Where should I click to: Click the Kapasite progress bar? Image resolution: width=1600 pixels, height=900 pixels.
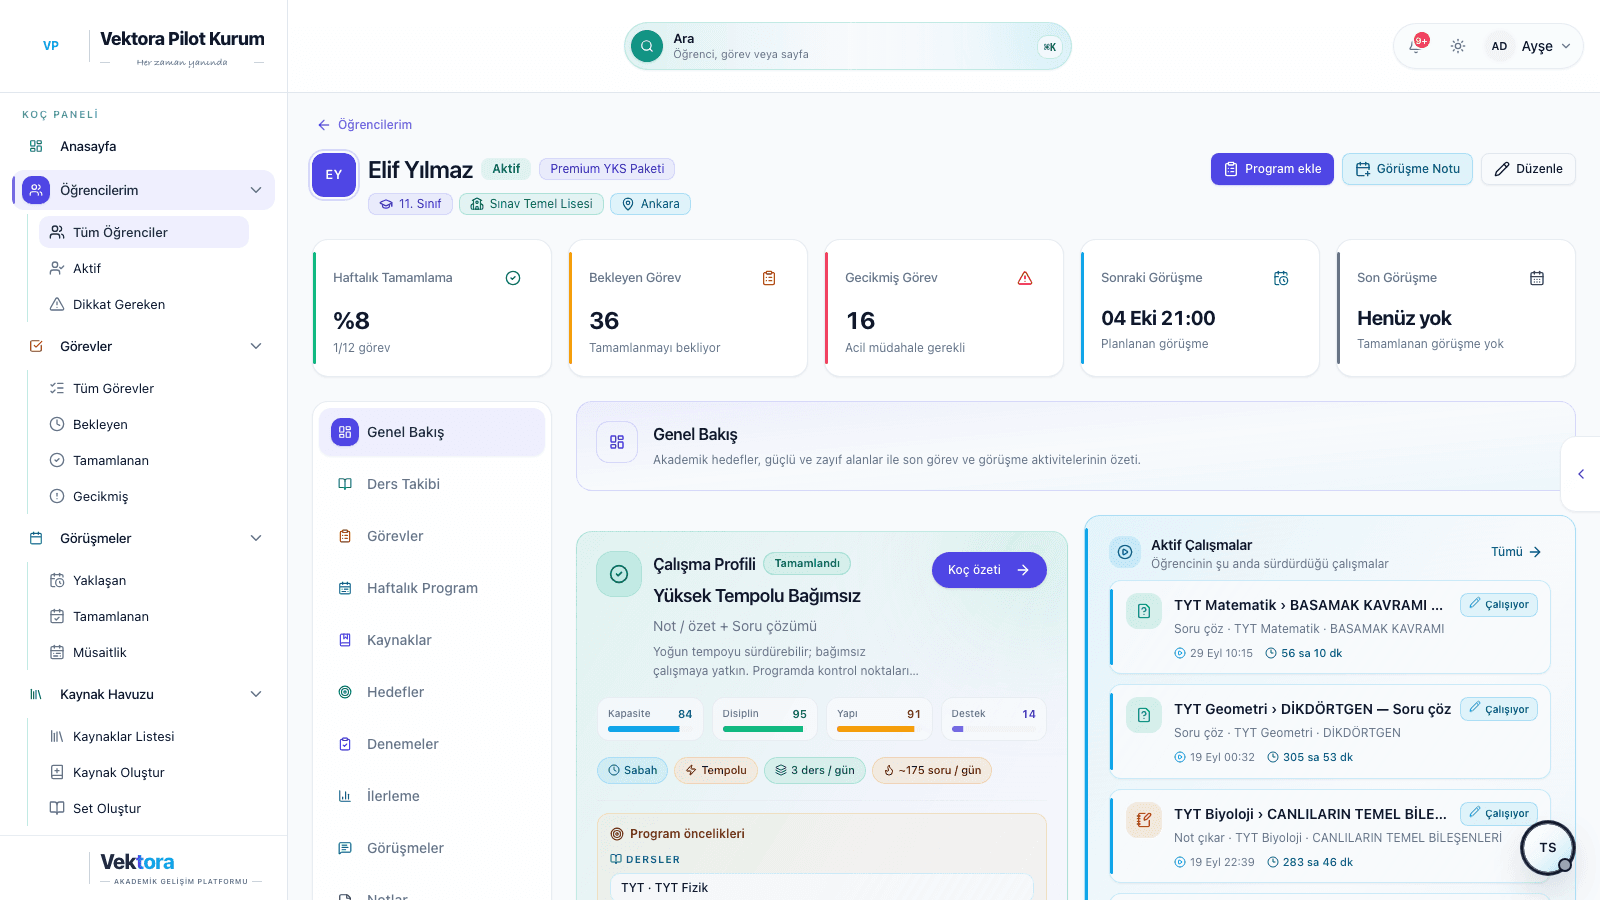click(x=650, y=729)
